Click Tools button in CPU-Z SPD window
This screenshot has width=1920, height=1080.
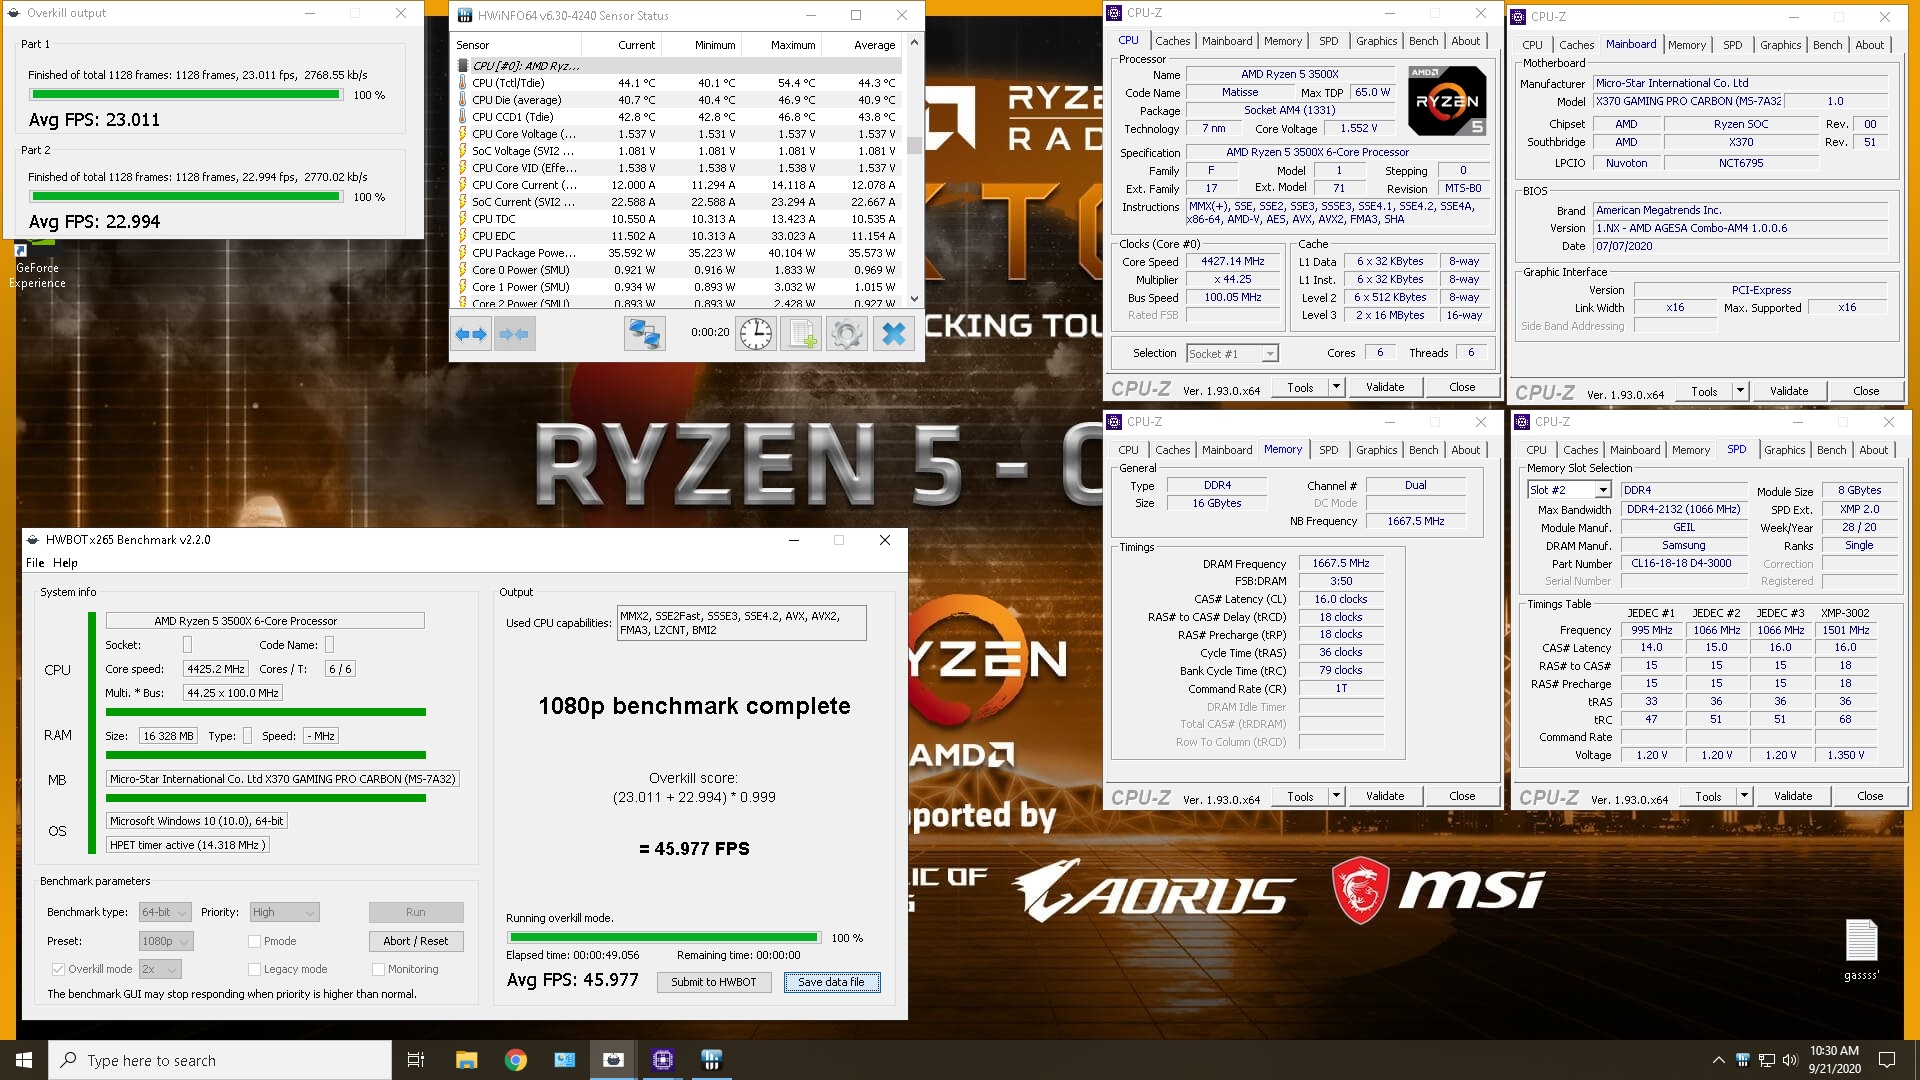(x=1708, y=796)
